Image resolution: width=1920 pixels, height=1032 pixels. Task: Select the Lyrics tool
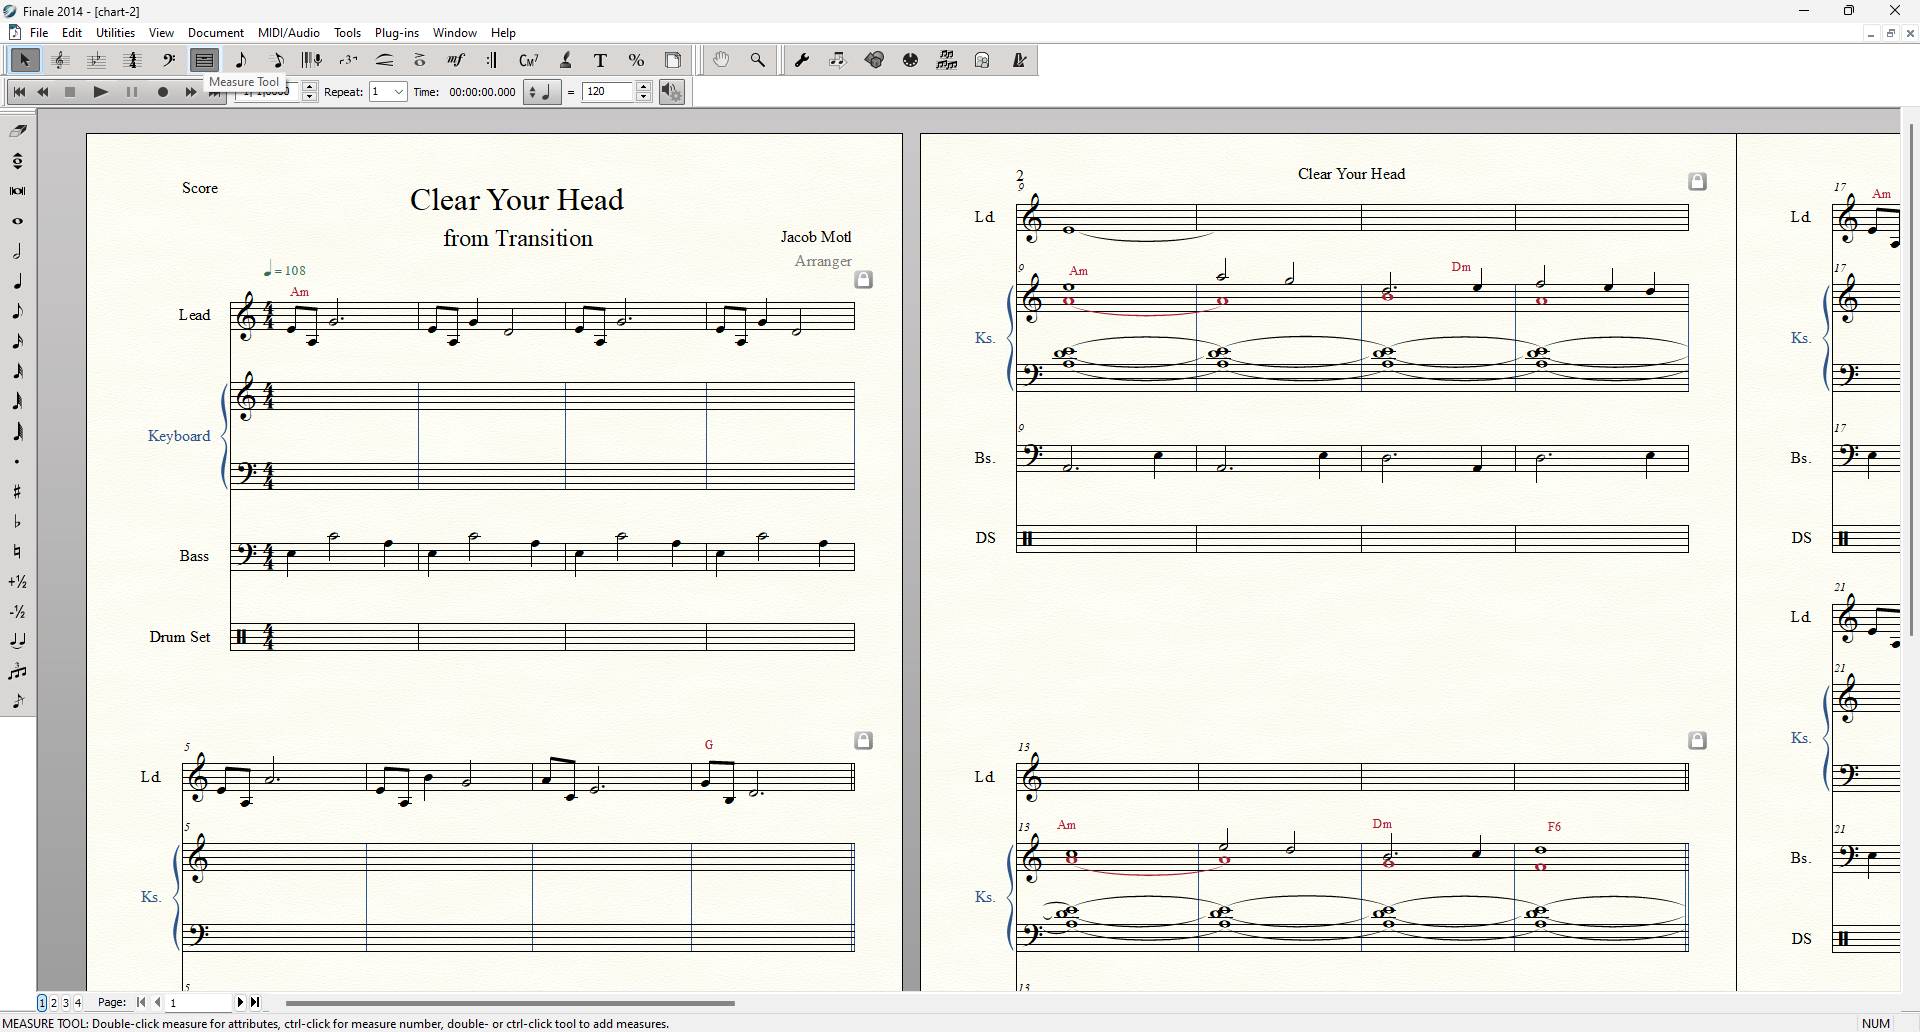pos(565,61)
